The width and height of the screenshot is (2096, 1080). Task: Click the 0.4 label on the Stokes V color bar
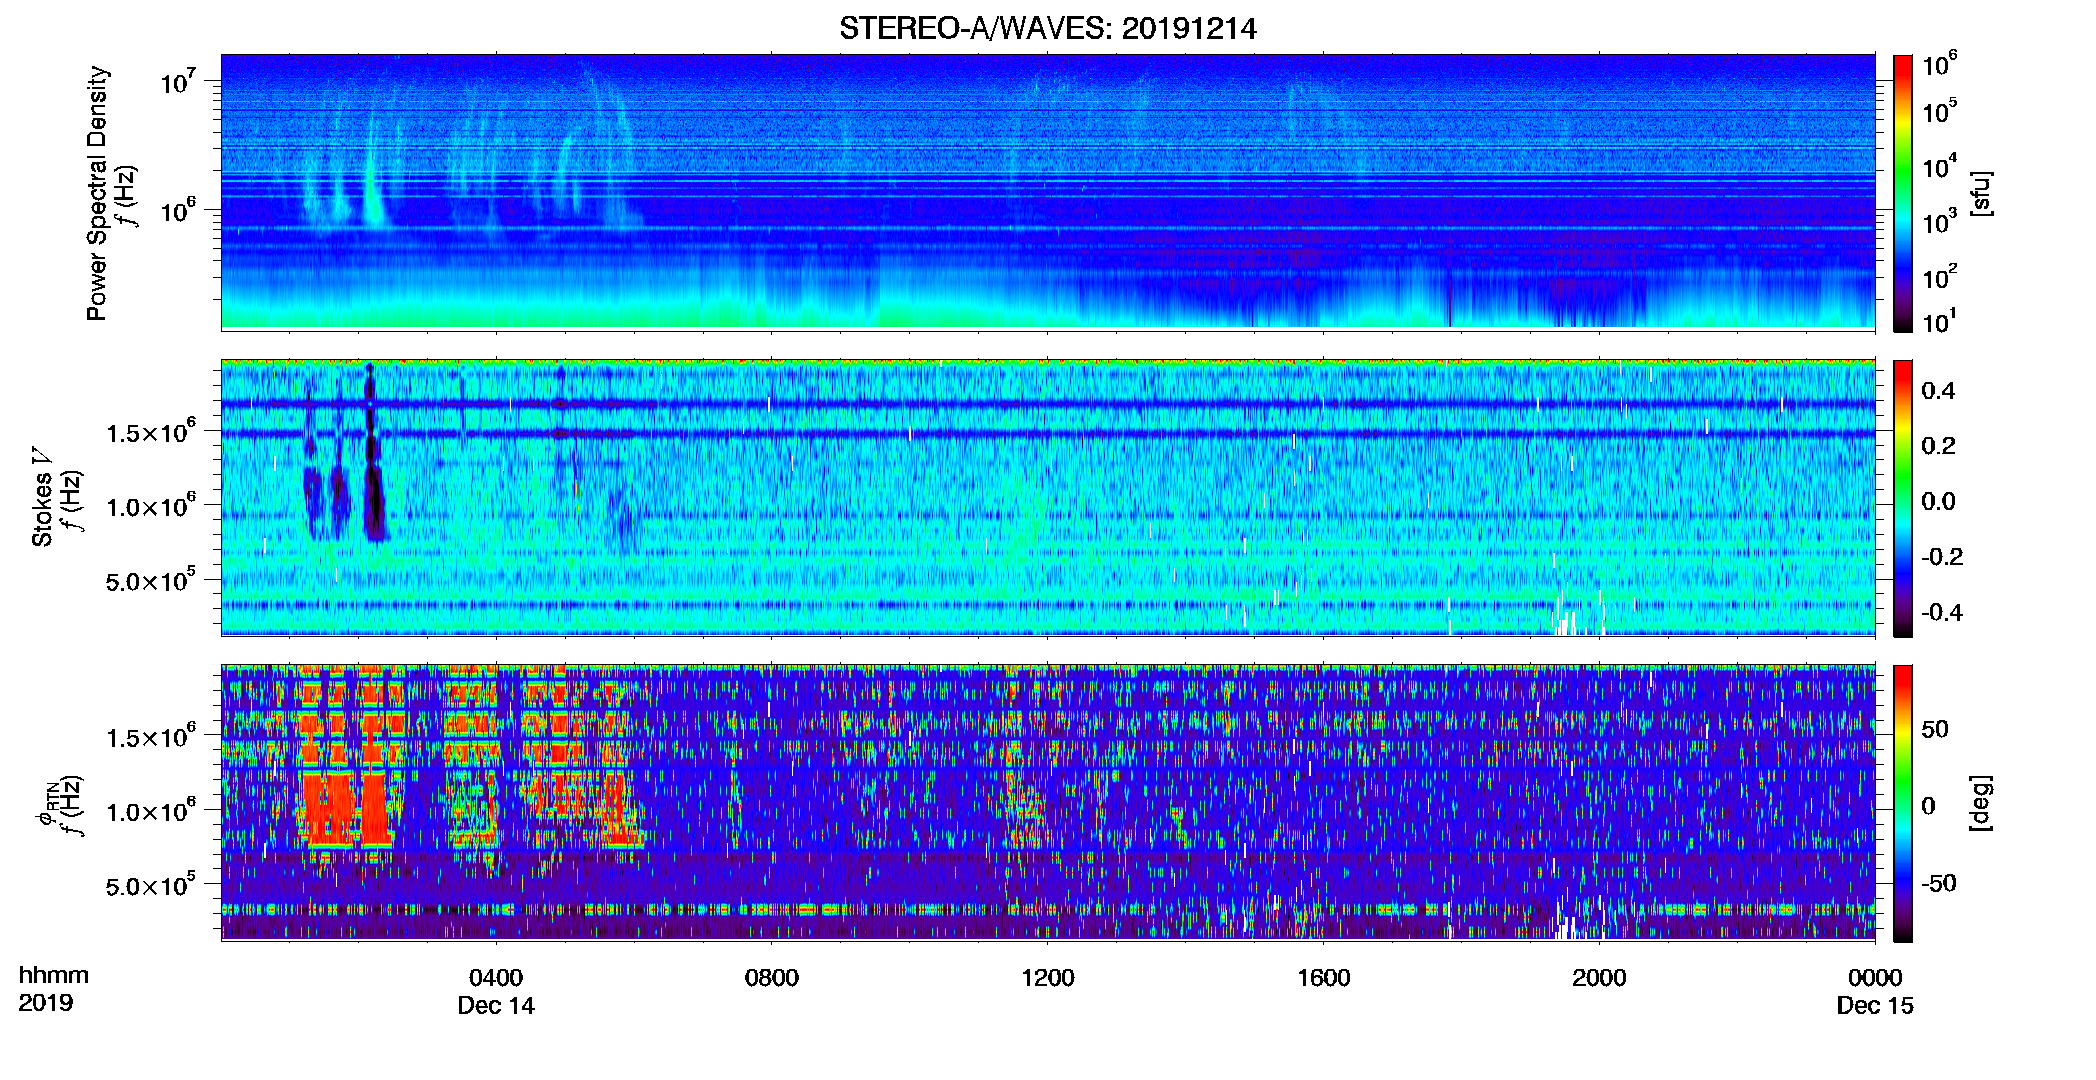click(x=1938, y=391)
